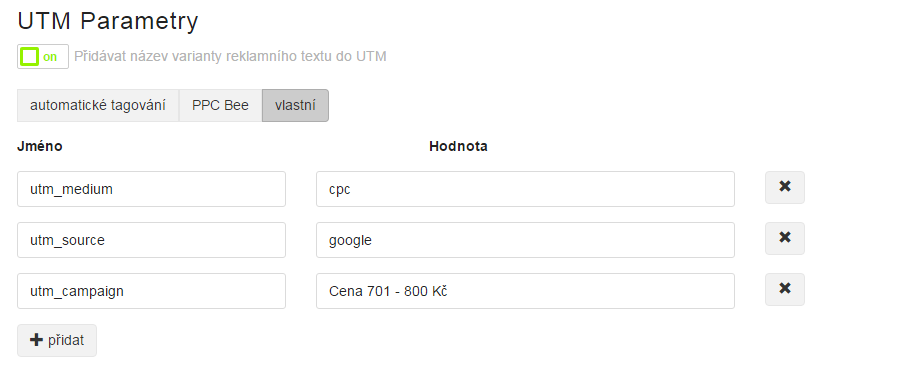Viewport: 924px width, 369px height.
Task: Click the Hodnota column header
Action: [x=458, y=146]
